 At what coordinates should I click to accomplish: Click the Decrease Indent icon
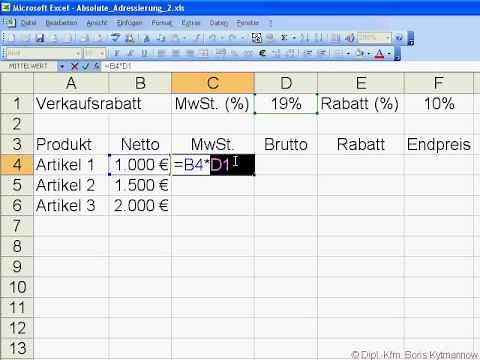308,53
